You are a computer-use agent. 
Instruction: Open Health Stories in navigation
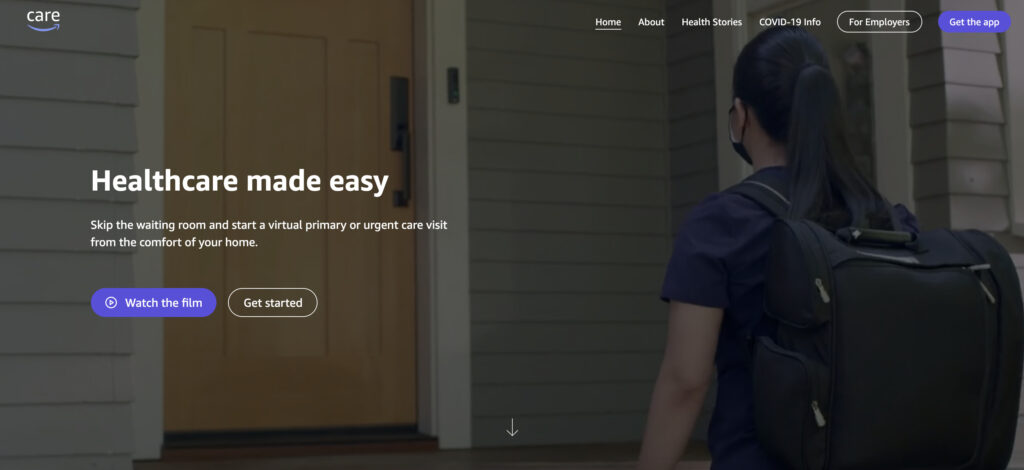pyautogui.click(x=712, y=22)
